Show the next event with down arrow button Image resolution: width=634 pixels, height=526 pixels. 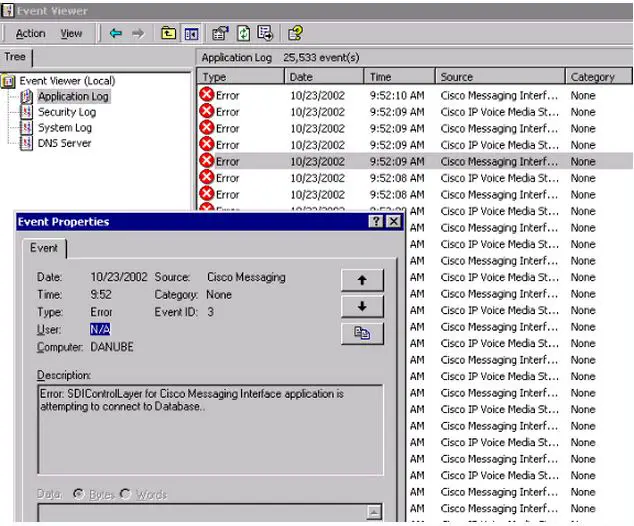coord(362,306)
